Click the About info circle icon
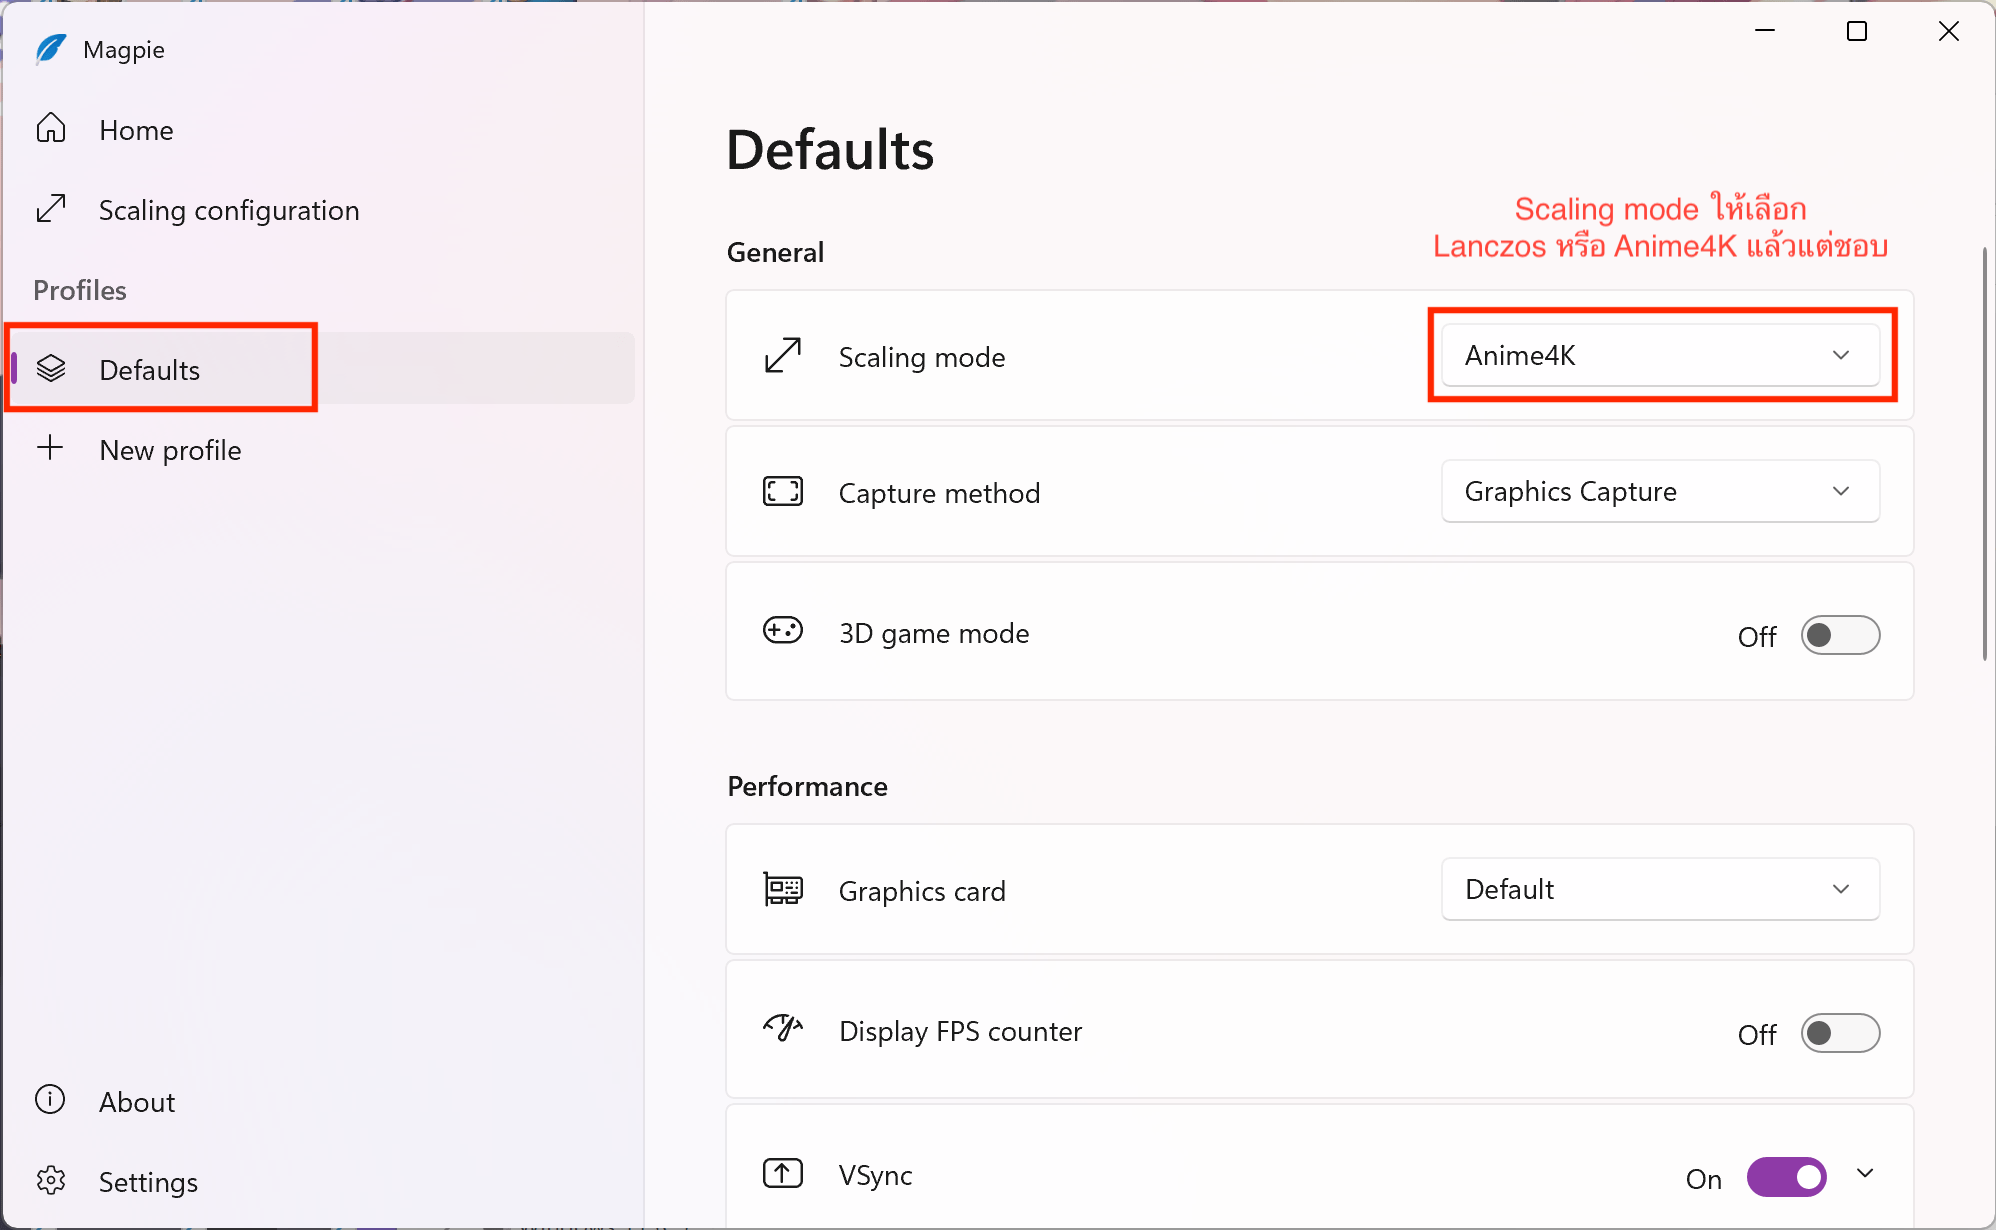The width and height of the screenshot is (1996, 1230). pyautogui.click(x=50, y=1100)
